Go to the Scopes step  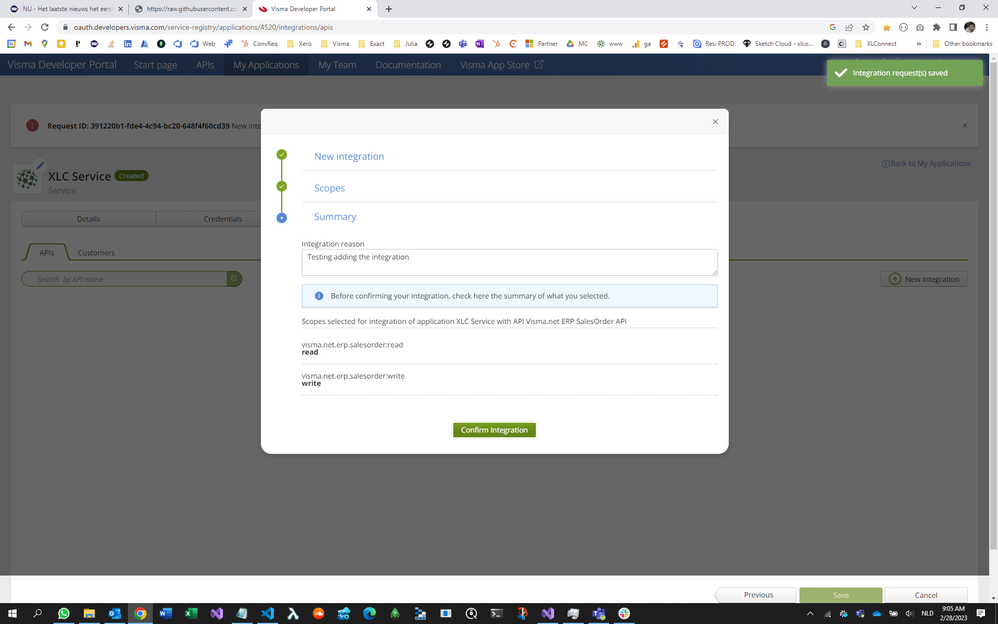coord(329,188)
